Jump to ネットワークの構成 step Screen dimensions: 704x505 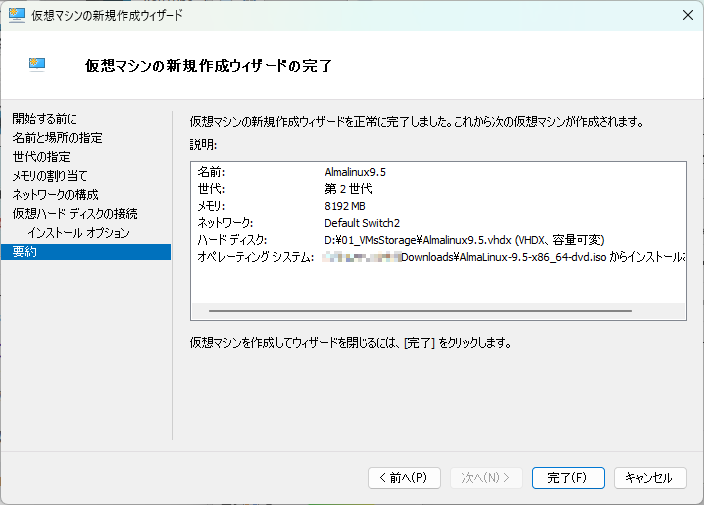(x=55, y=194)
